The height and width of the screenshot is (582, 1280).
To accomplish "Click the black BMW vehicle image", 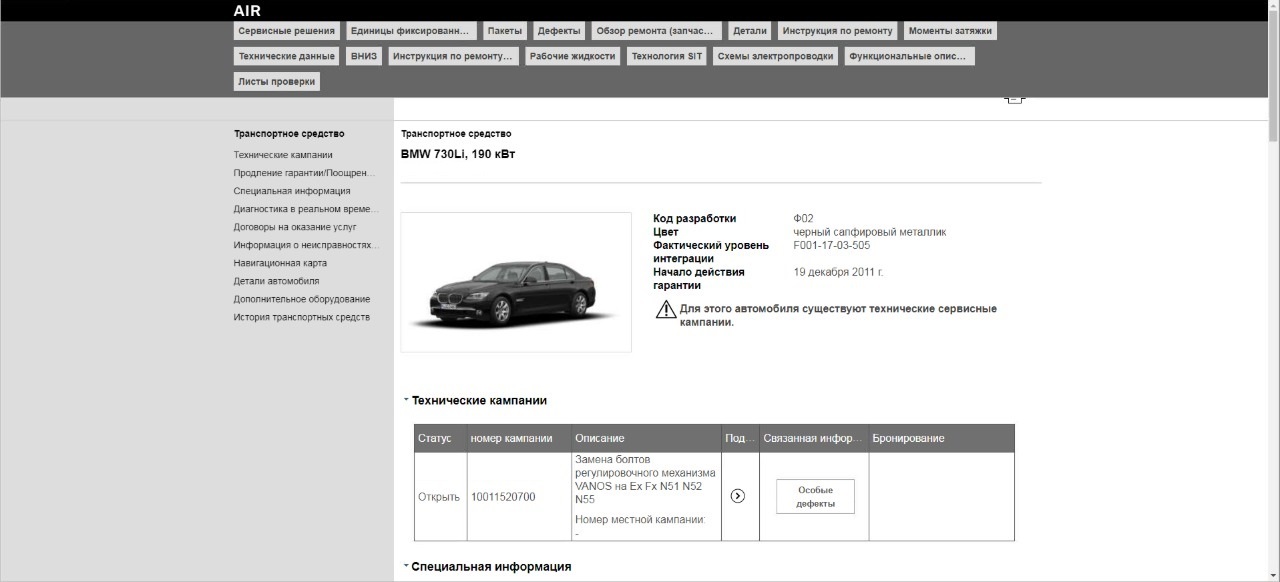I will pyautogui.click(x=516, y=282).
